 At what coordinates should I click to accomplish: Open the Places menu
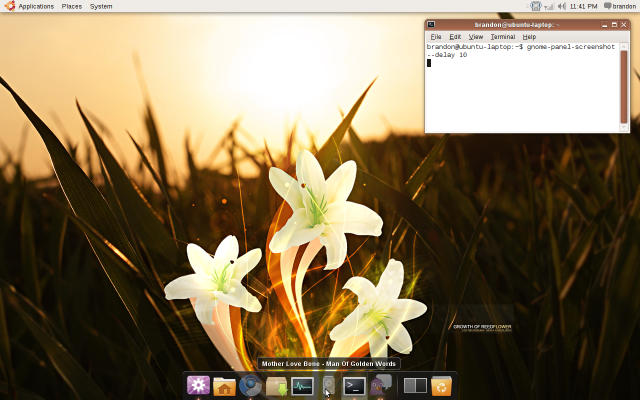pyautogui.click(x=72, y=6)
